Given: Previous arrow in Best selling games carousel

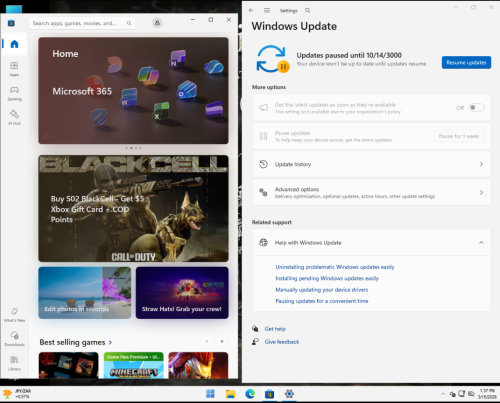Looking at the screenshot, I should click(207, 341).
